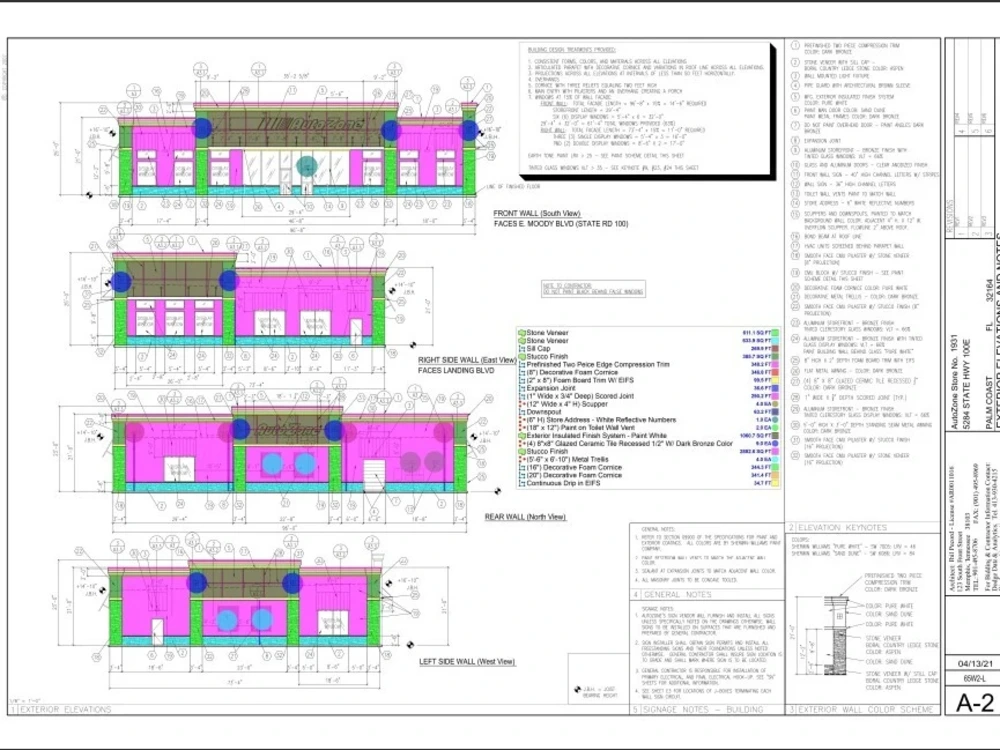Select the Expansion Joint legend label

[551, 388]
